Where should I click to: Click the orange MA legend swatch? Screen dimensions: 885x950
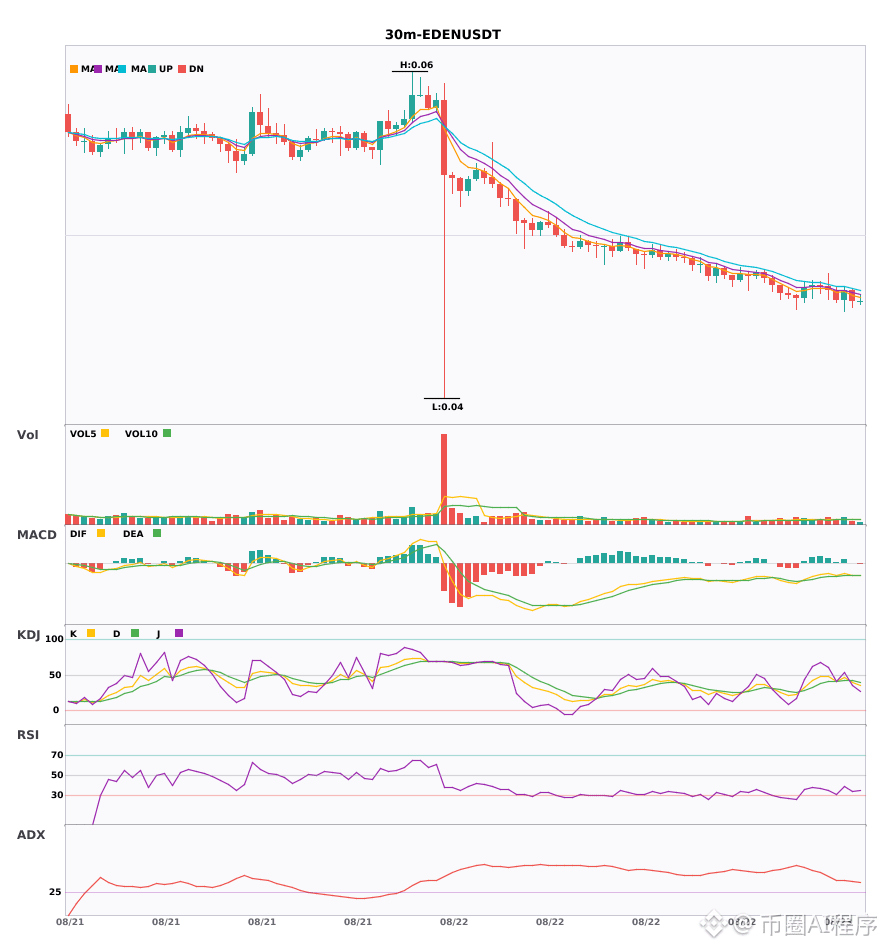[x=74, y=69]
